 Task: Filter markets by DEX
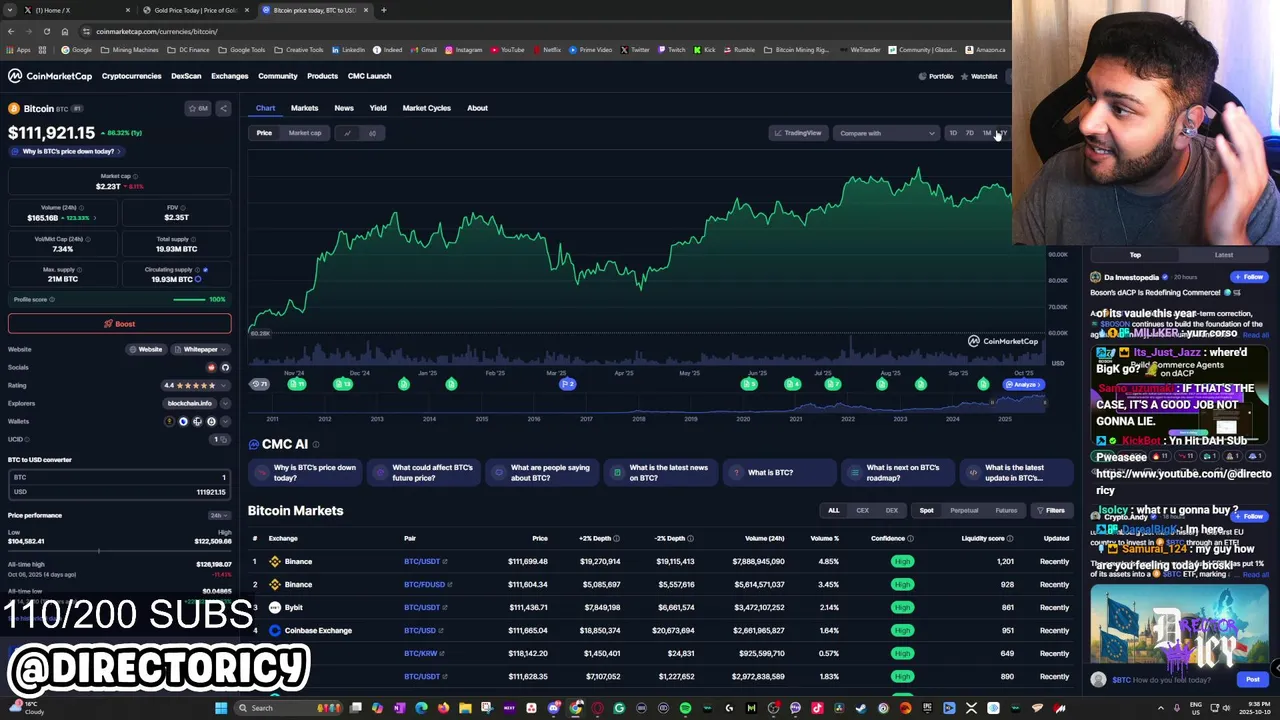point(891,511)
